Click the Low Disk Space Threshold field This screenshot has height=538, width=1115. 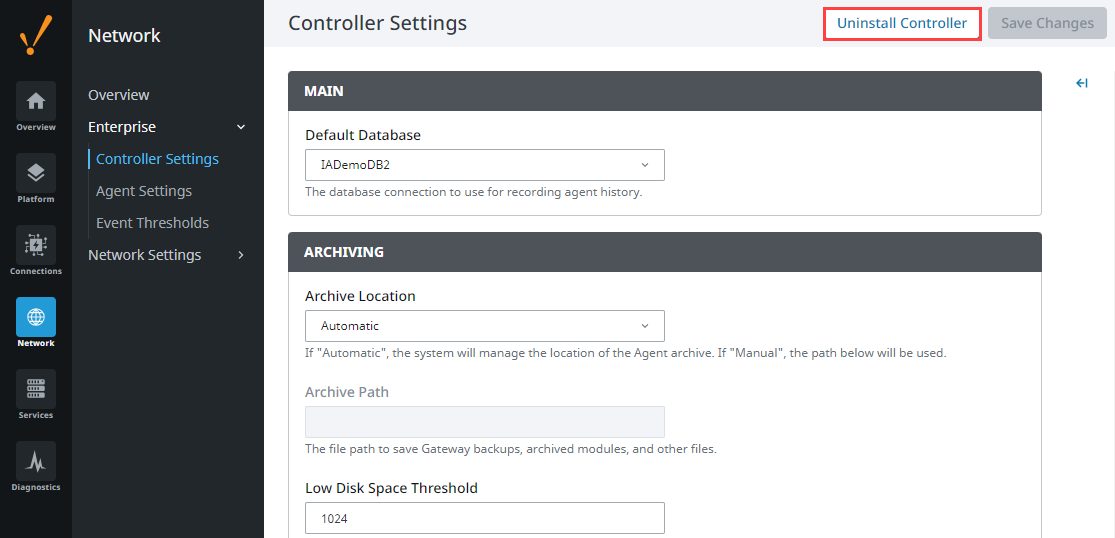click(484, 518)
